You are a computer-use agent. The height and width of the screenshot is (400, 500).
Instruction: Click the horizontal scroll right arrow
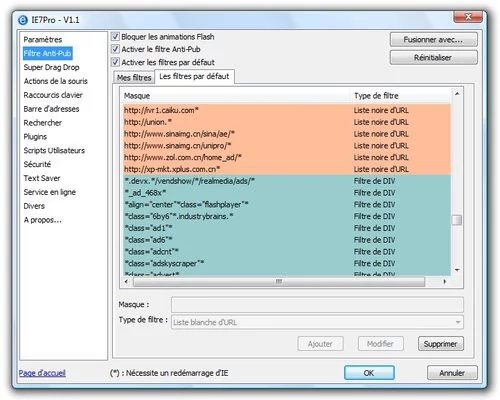click(x=445, y=282)
